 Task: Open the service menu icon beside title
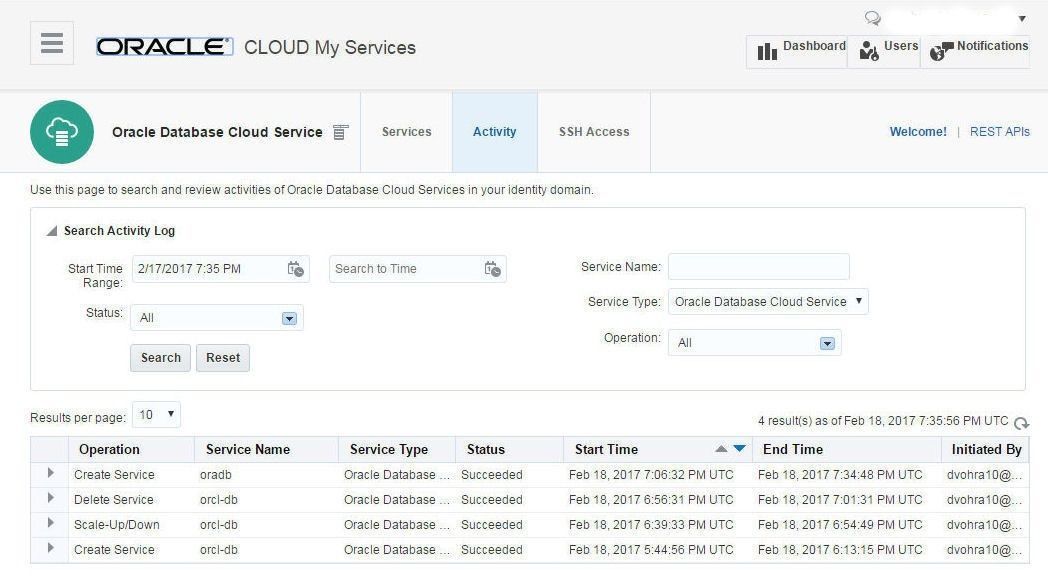point(340,132)
